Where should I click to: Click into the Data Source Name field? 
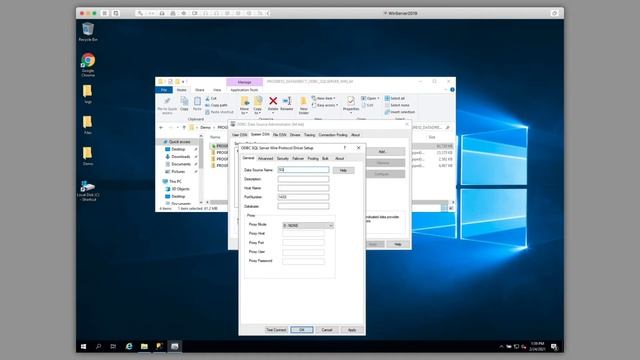click(x=303, y=170)
